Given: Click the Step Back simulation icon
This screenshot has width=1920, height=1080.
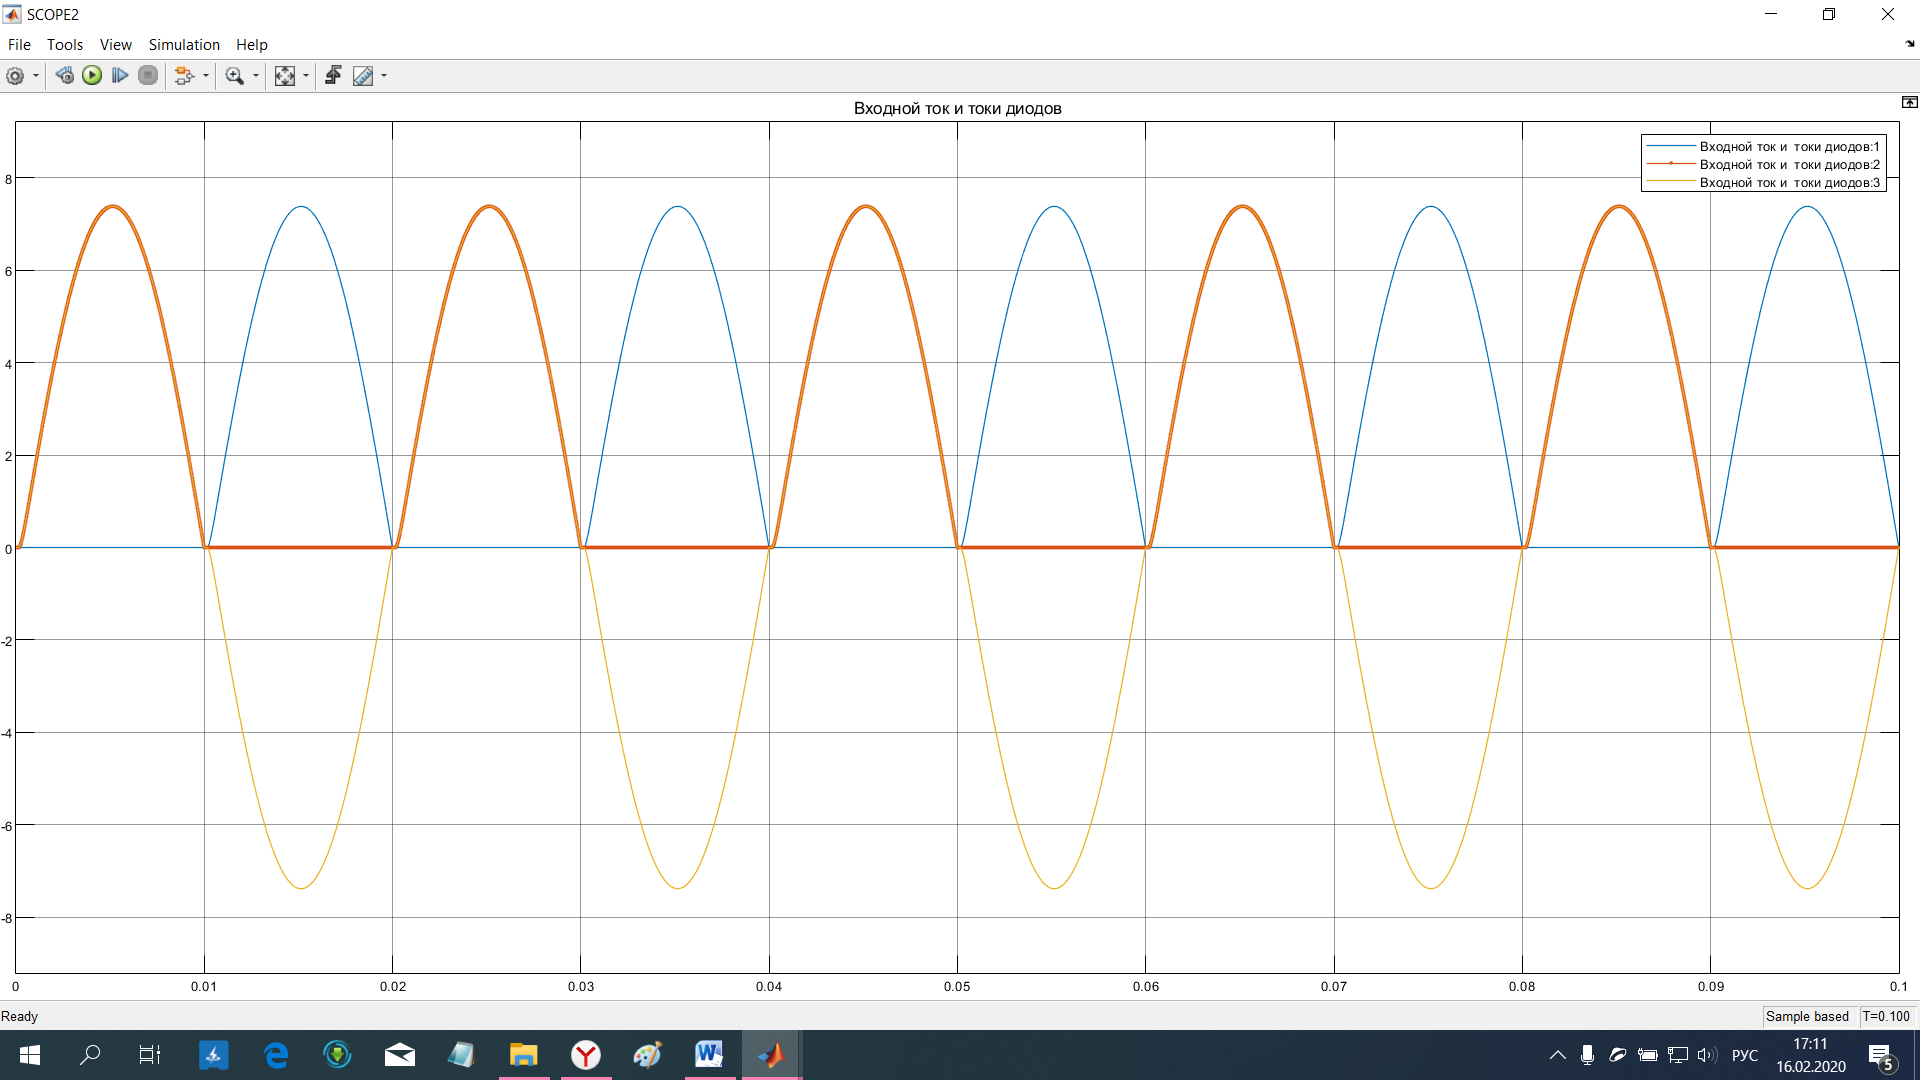Looking at the screenshot, I should point(64,76).
